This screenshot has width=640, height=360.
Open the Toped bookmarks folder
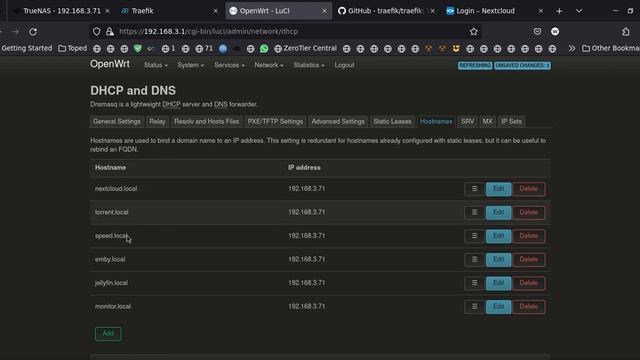point(72,48)
